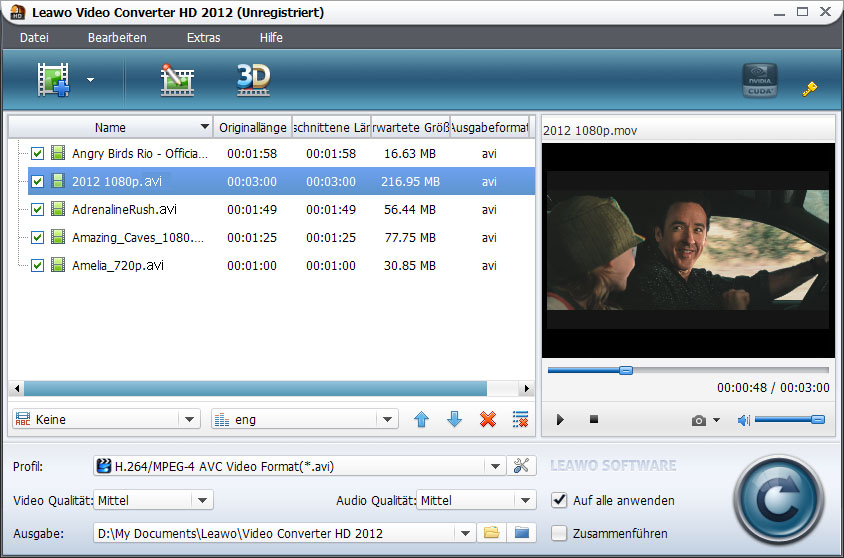Clear all files from the list icon
The width and height of the screenshot is (844, 558).
tap(521, 419)
